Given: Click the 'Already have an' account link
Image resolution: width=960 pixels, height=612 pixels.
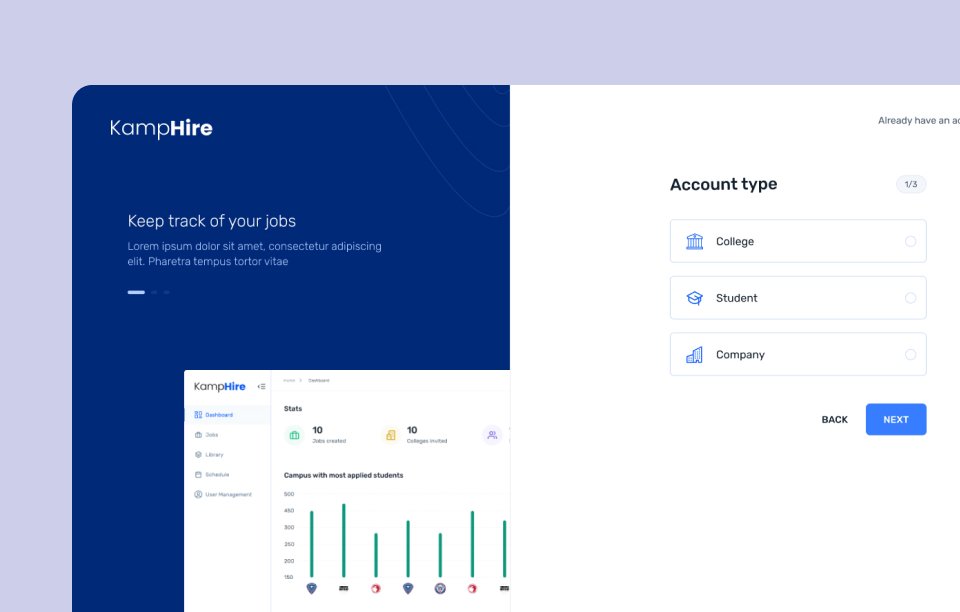Looking at the screenshot, I should point(918,121).
